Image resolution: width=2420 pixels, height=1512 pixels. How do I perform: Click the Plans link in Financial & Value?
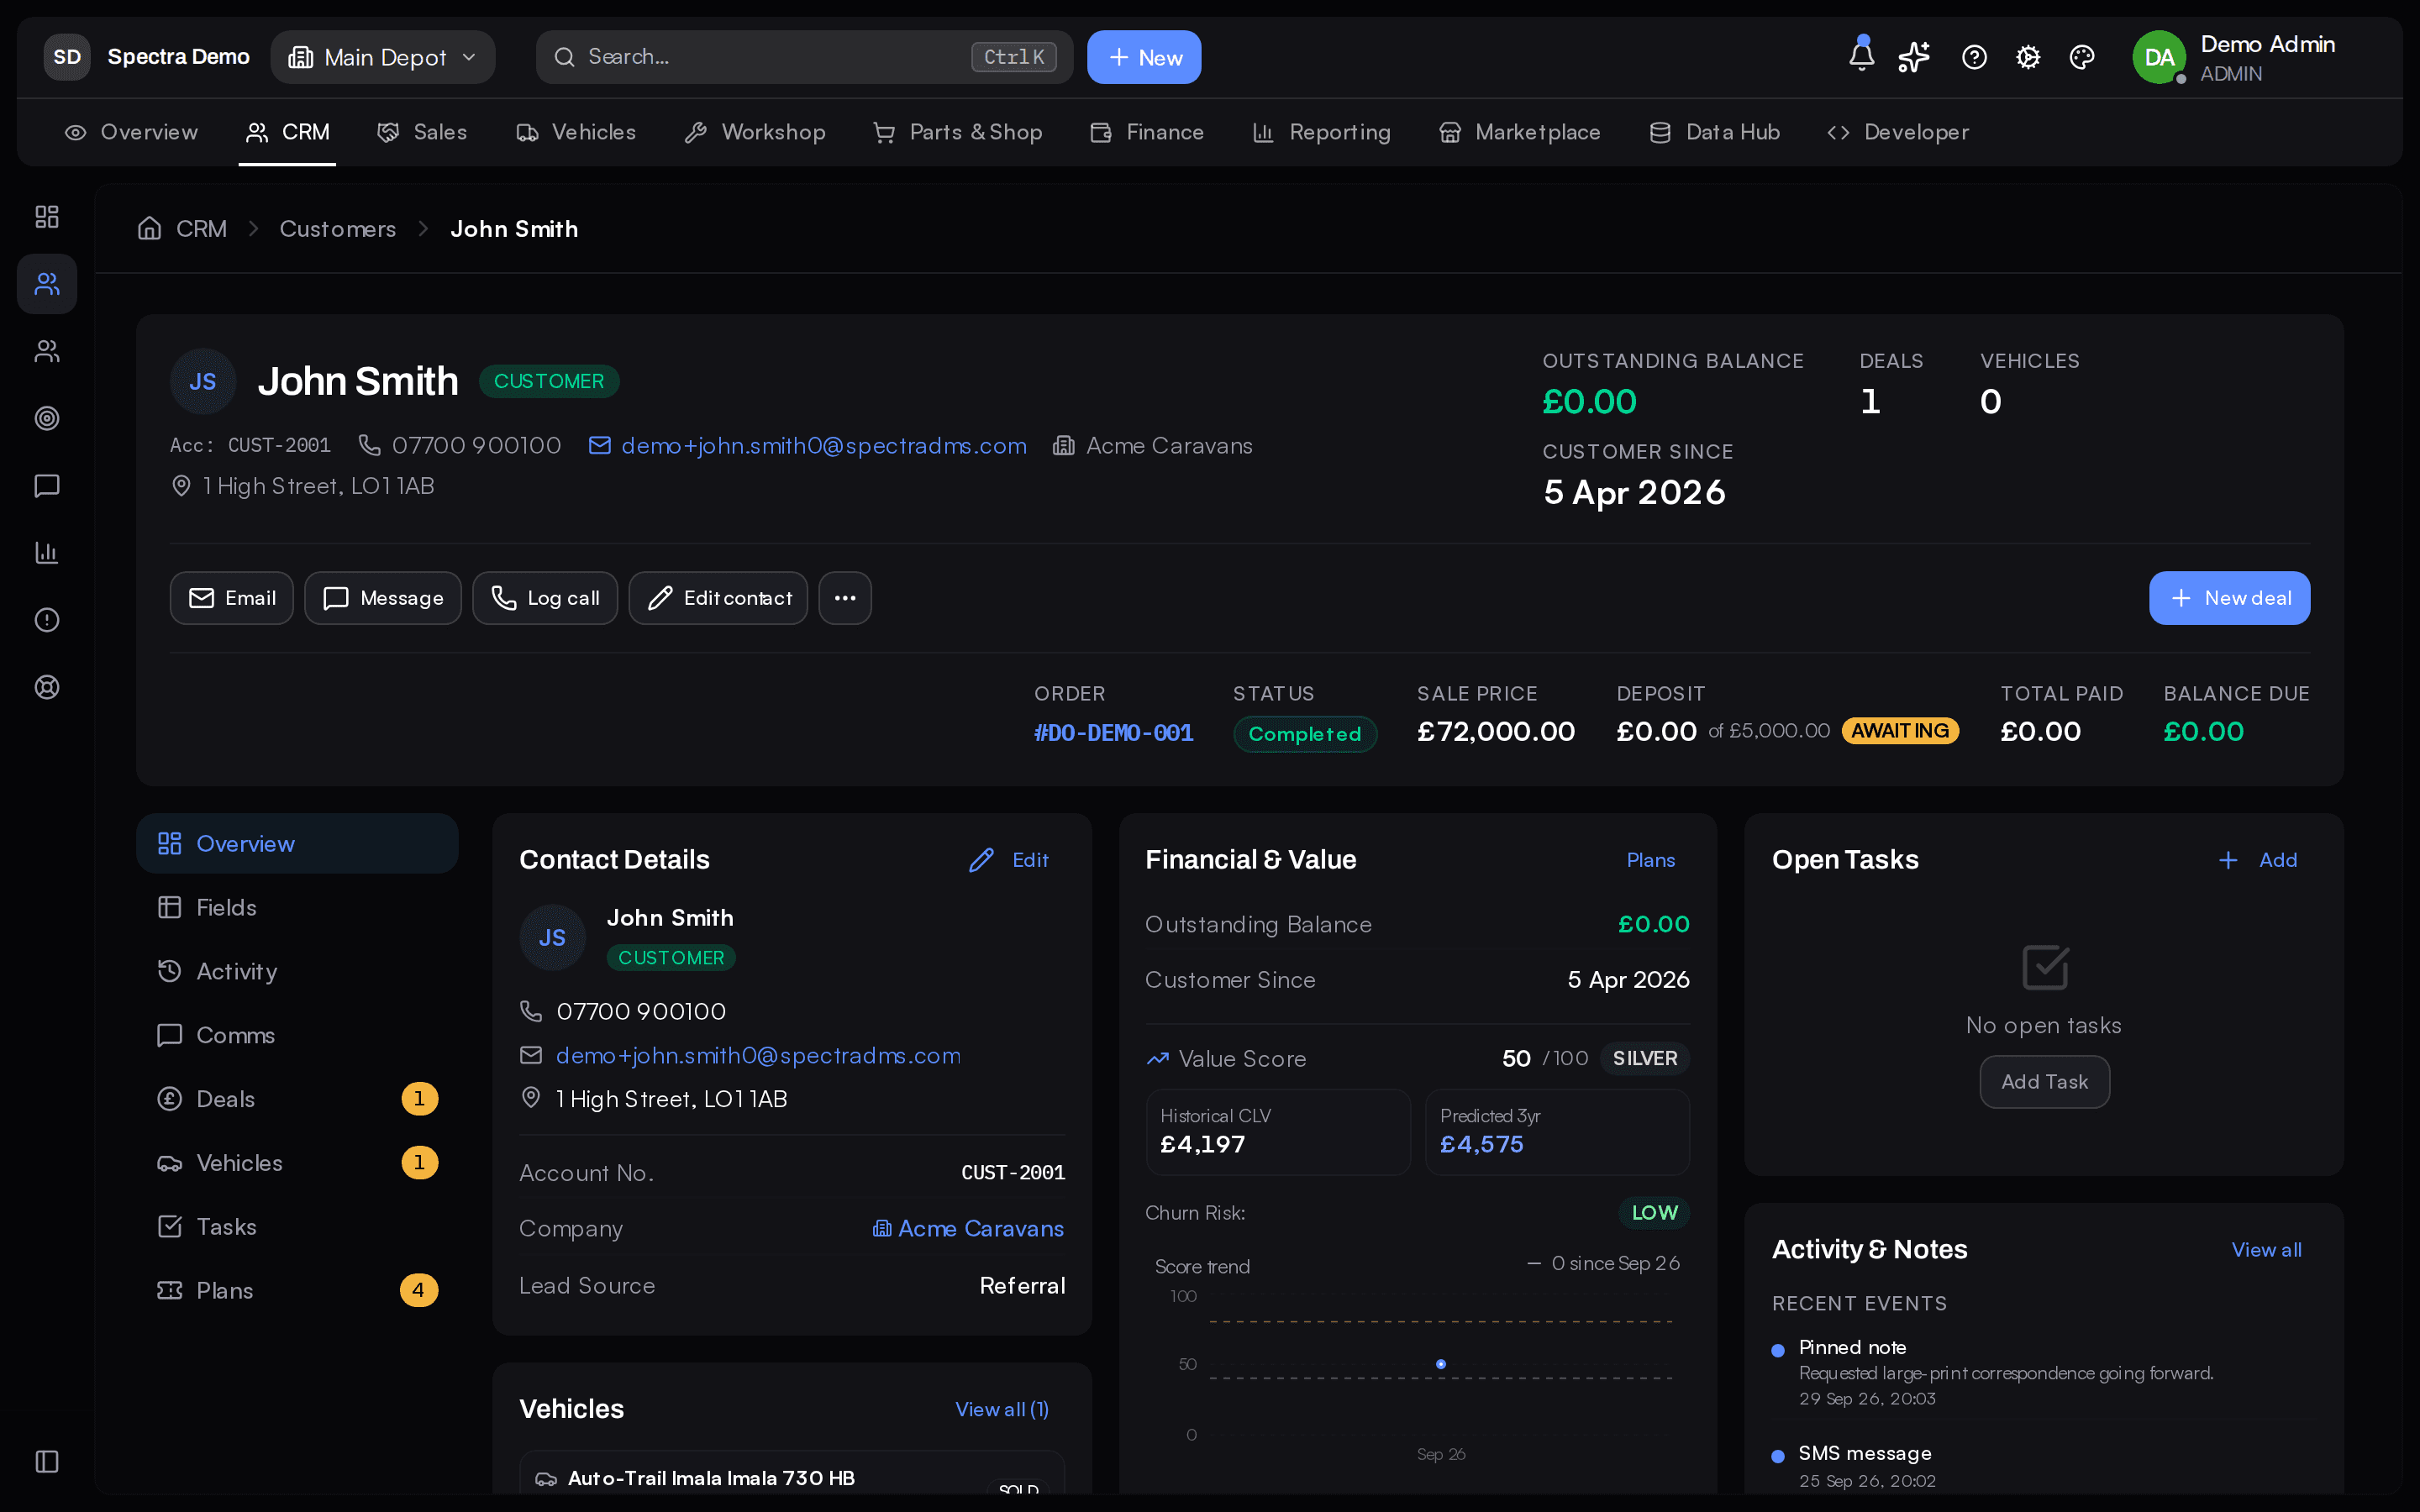[x=1650, y=860]
